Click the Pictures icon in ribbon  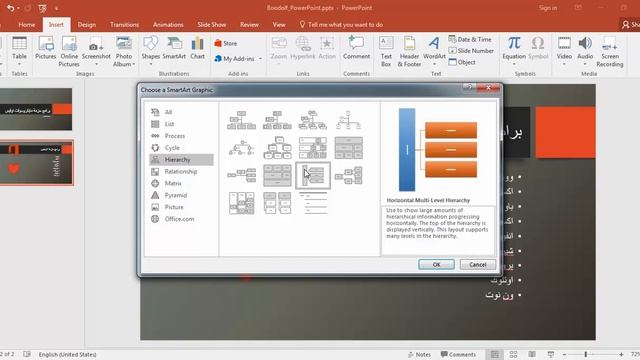[45, 48]
